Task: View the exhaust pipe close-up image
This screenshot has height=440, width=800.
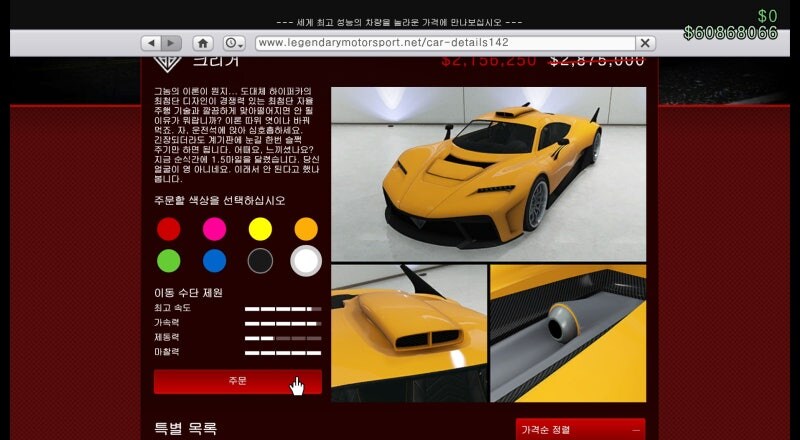Action: click(x=568, y=333)
